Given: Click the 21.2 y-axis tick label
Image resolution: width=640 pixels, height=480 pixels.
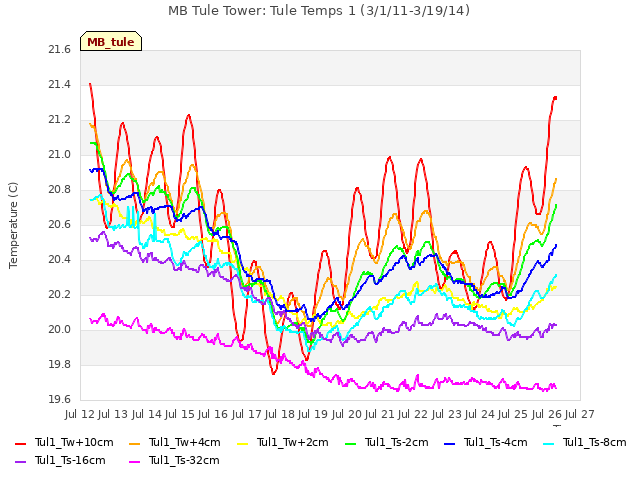Looking at the screenshot, I should coord(60,120).
